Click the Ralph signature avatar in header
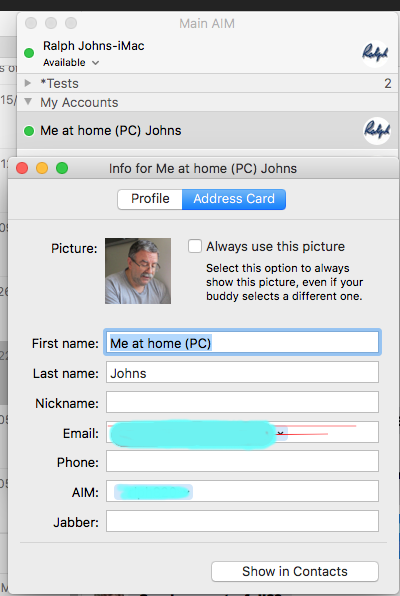This screenshot has height=596, width=400. [375, 54]
